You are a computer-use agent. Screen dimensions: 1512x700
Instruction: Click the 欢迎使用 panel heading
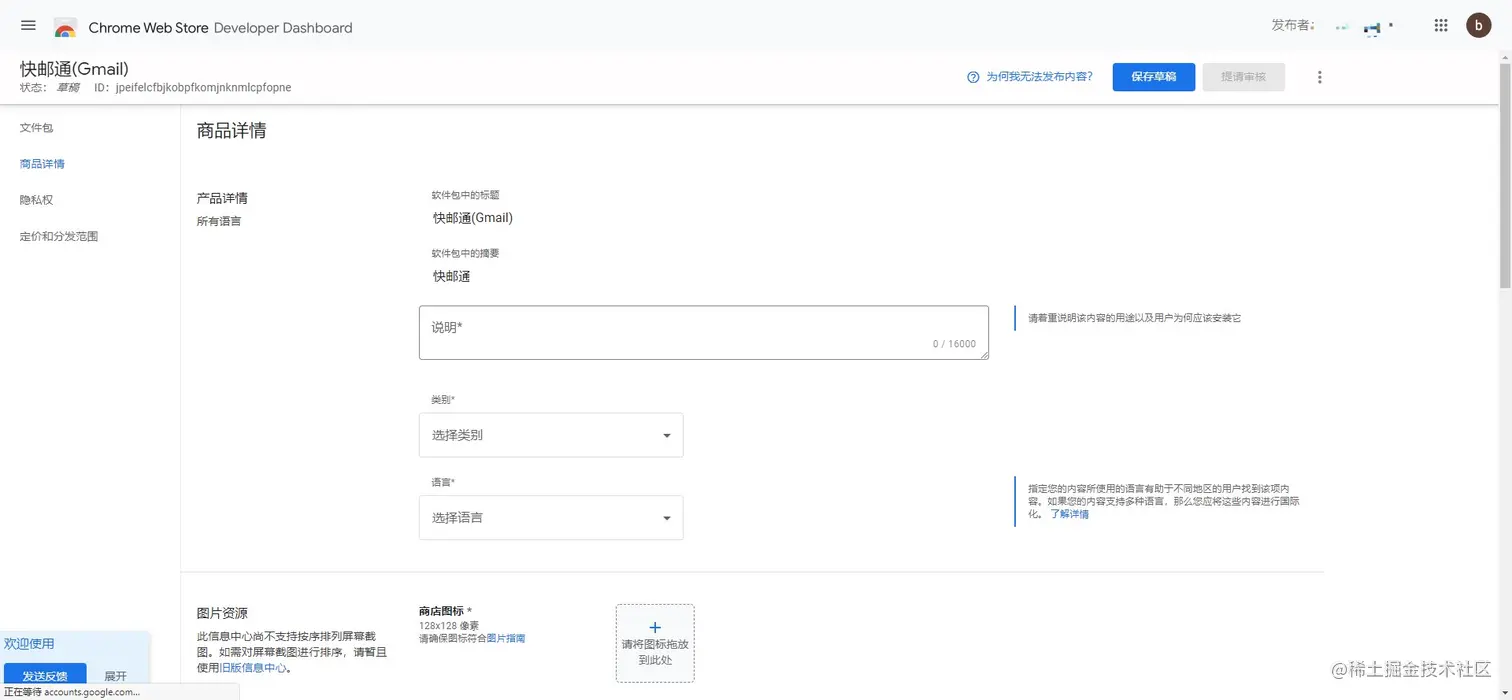[x=29, y=644]
